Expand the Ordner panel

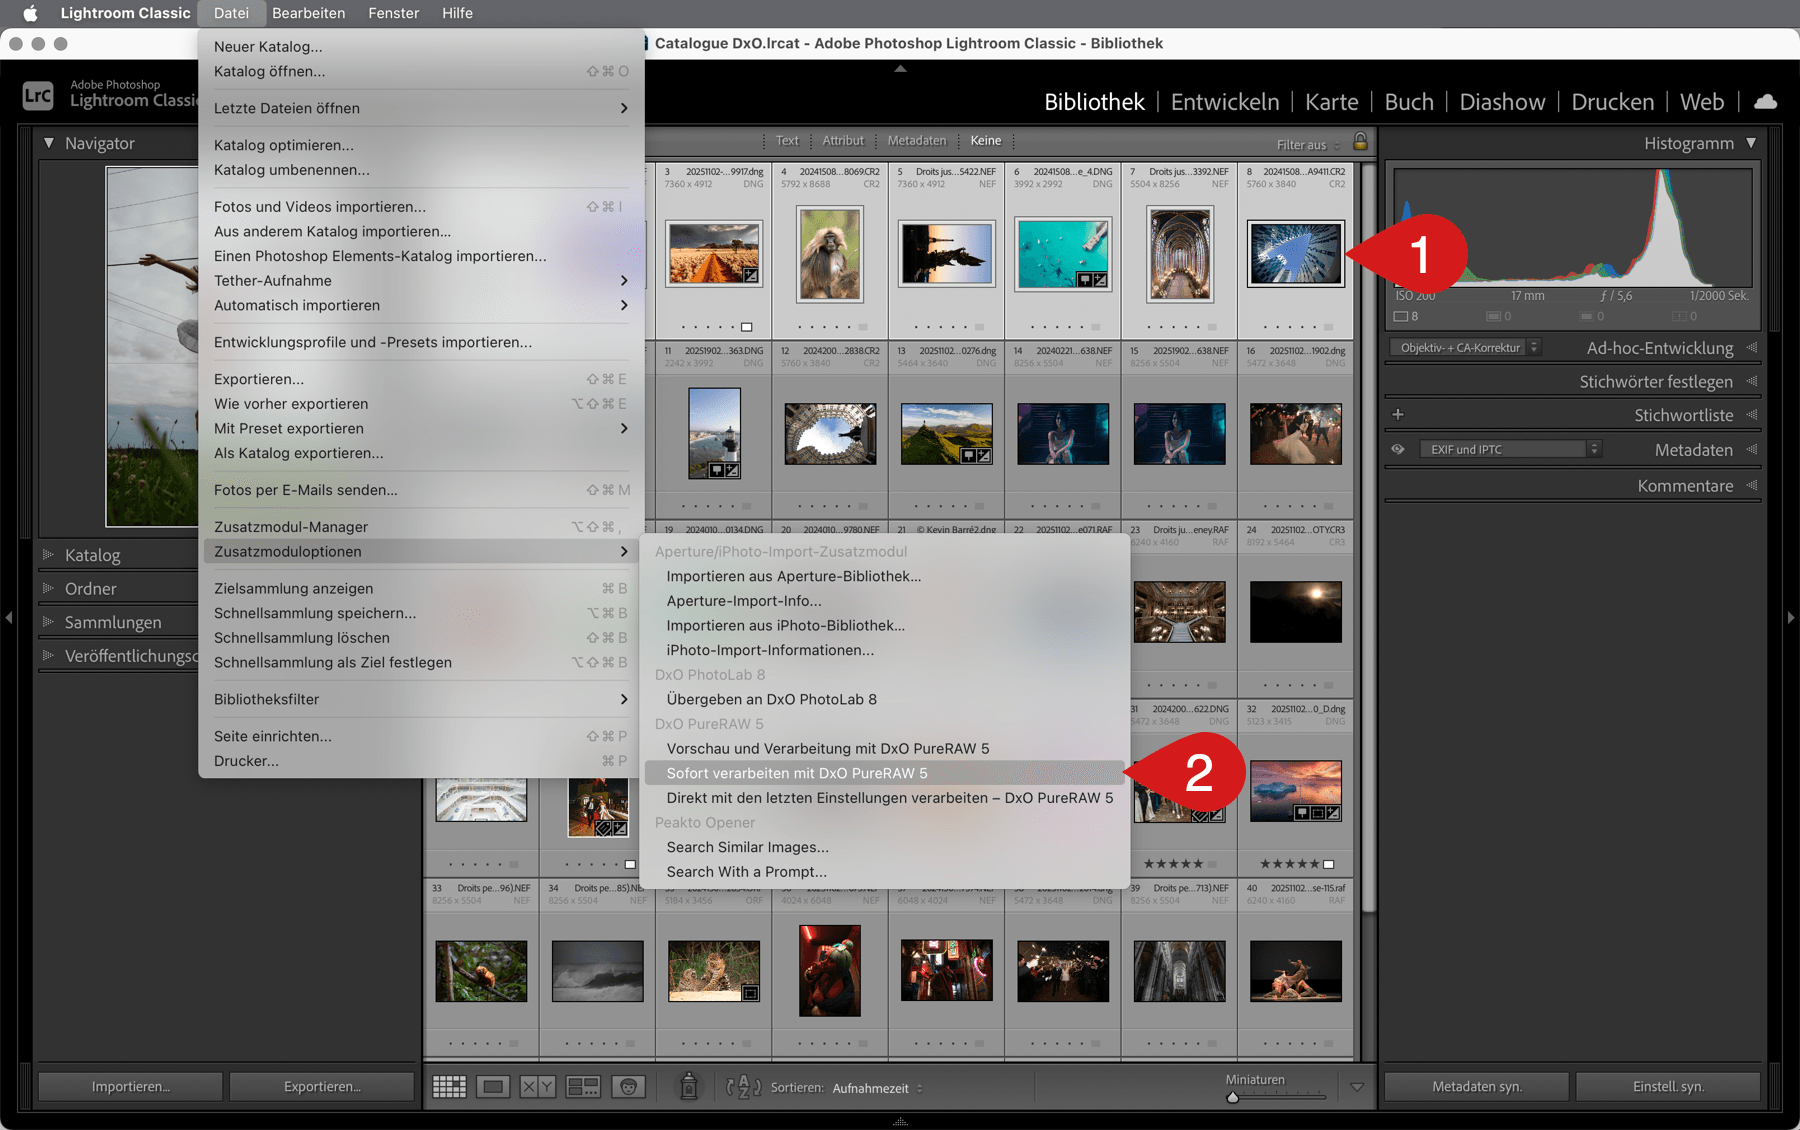click(48, 588)
